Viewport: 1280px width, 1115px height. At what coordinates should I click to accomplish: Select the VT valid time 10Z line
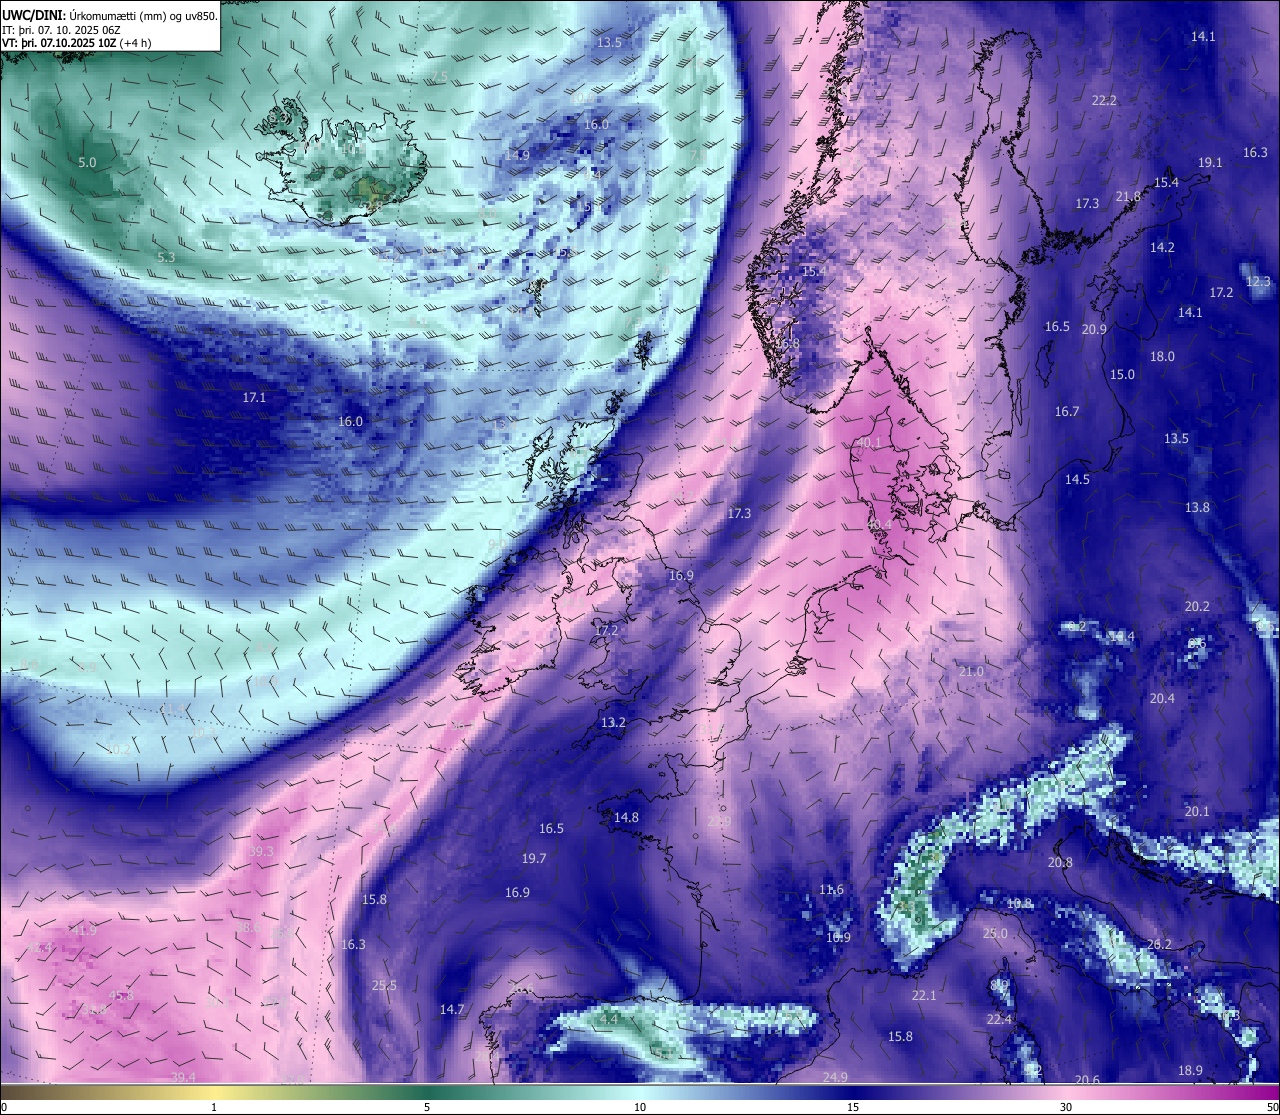point(77,43)
